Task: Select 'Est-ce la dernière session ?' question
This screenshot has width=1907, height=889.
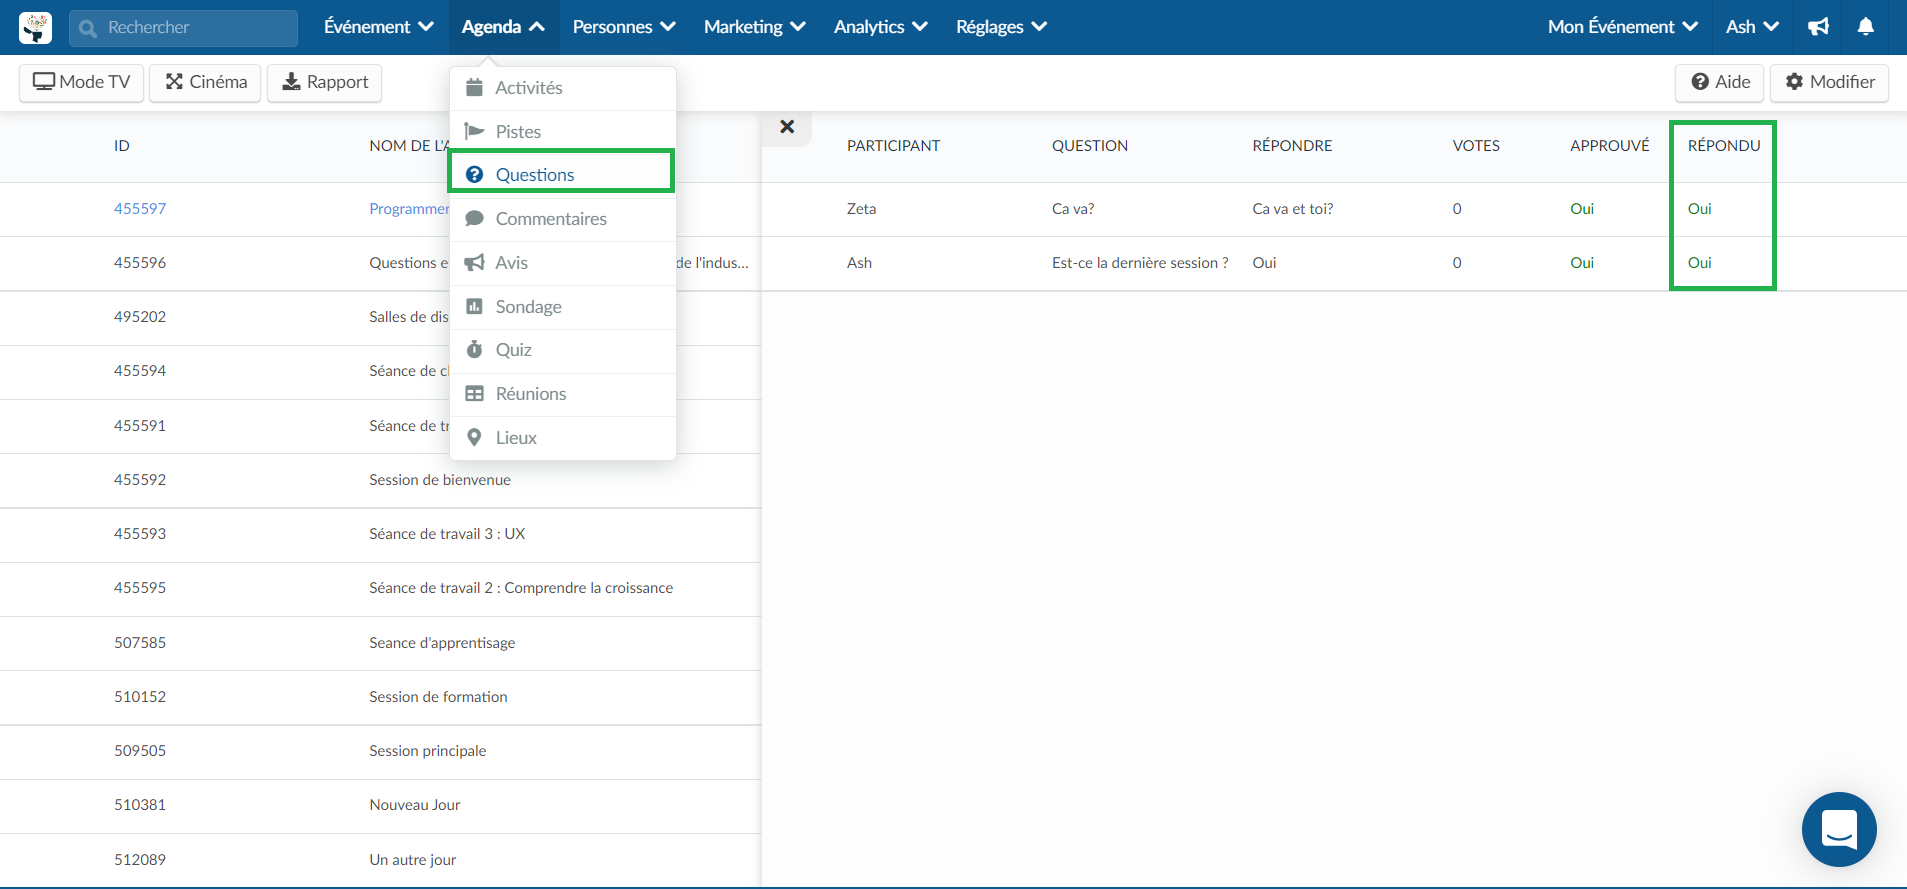Action: coord(1140,263)
